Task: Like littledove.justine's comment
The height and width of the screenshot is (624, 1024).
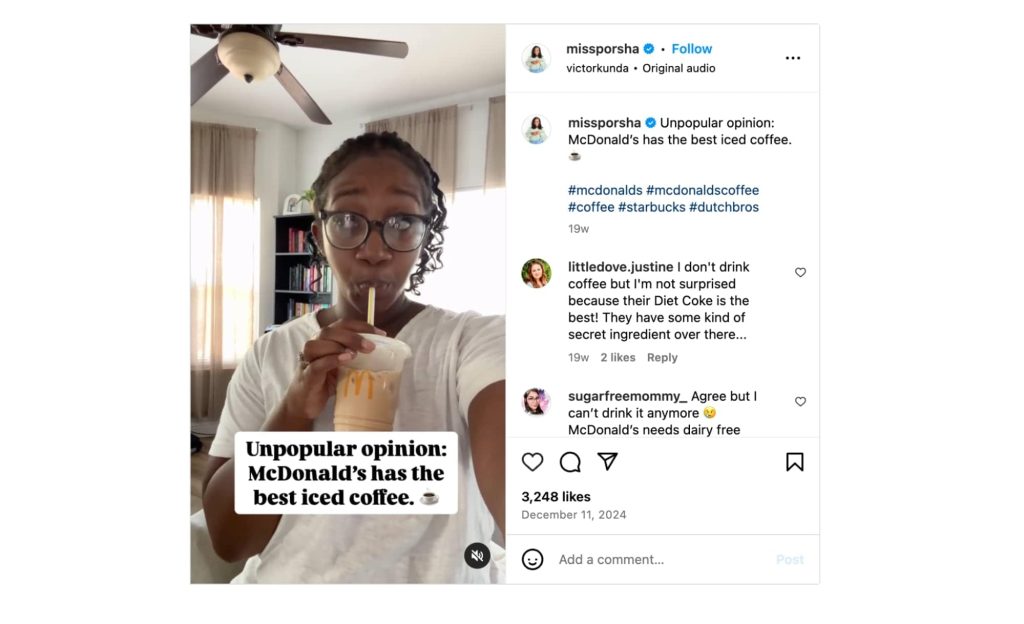Action: pos(800,272)
